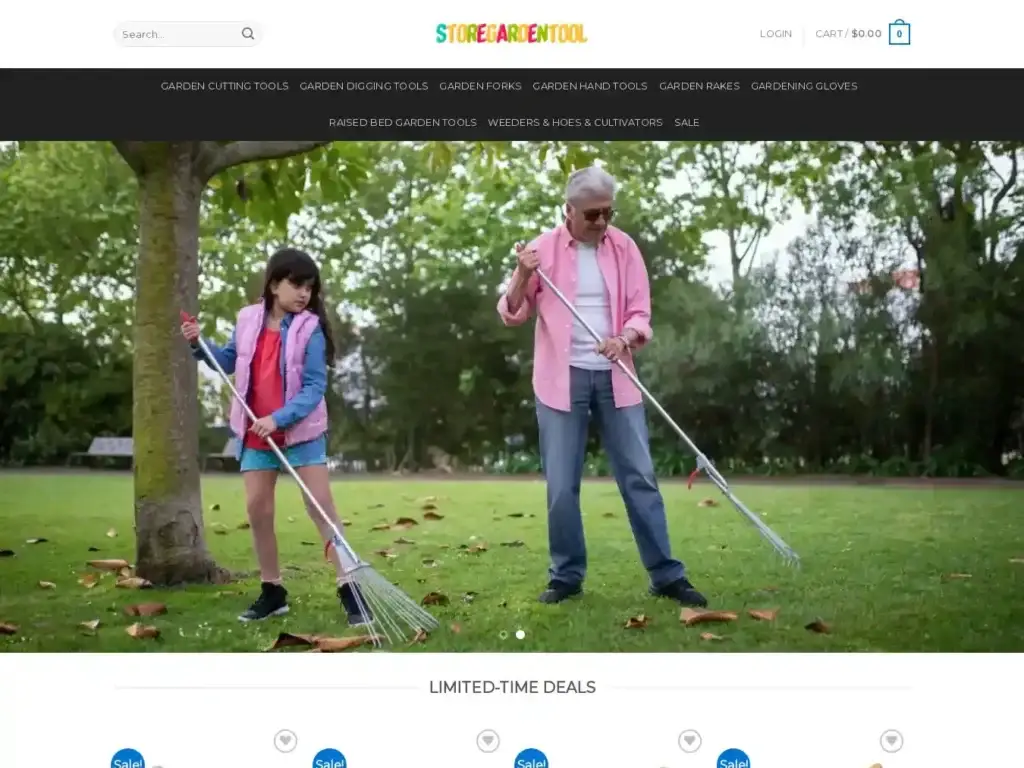Go to Garden Forks category
The height and width of the screenshot is (768, 1024).
480,86
